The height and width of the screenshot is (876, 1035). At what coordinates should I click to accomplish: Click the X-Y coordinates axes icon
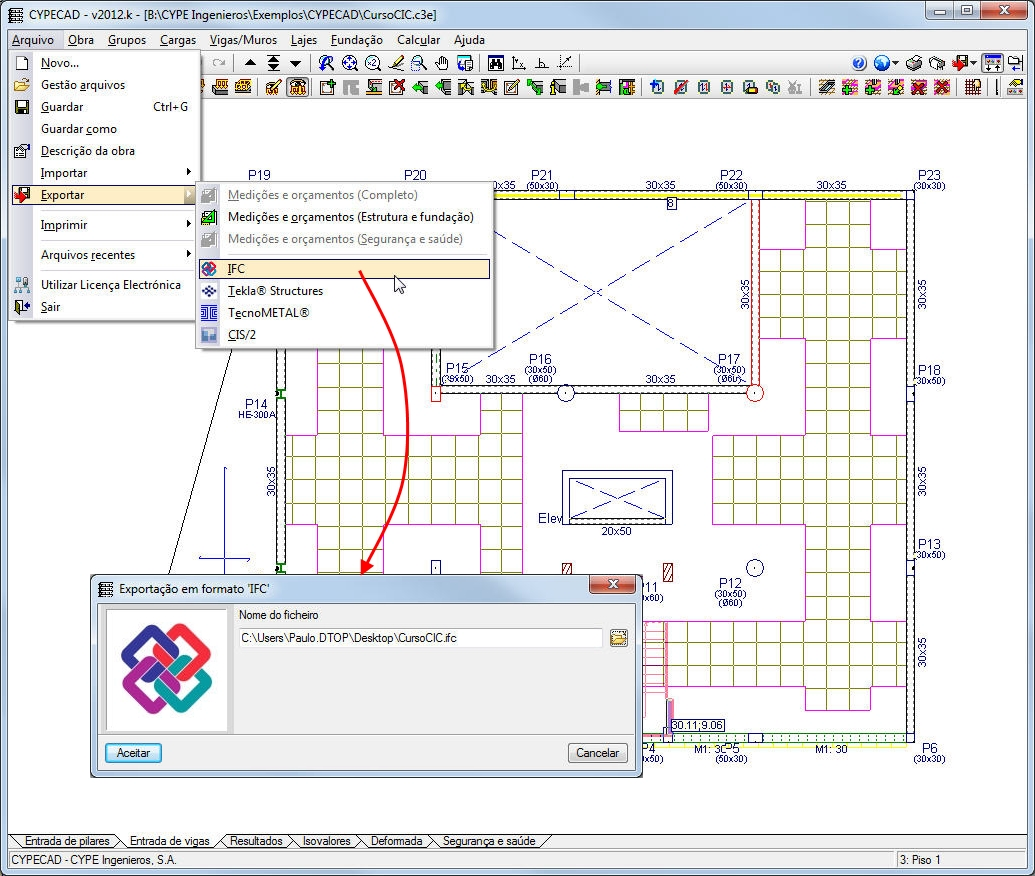click(519, 63)
